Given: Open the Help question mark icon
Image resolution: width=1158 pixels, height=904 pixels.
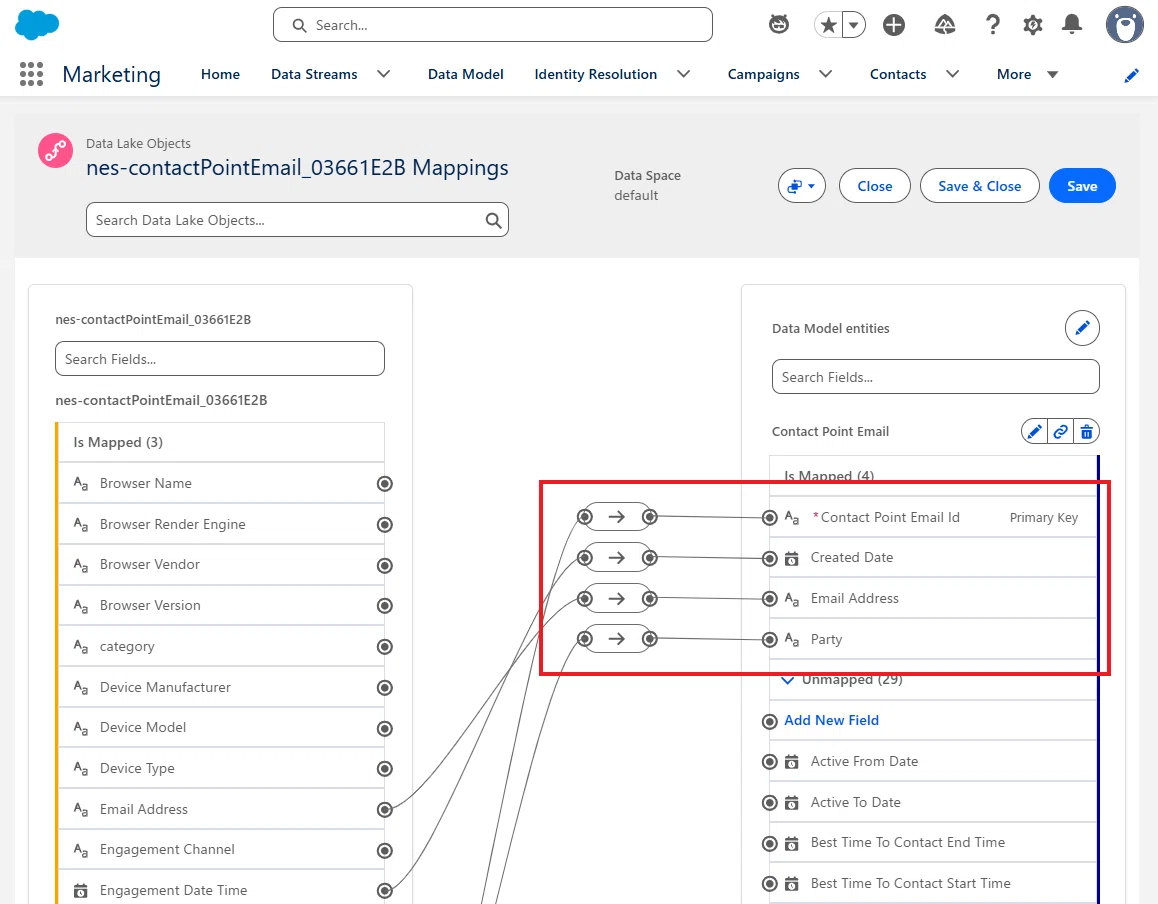Looking at the screenshot, I should coord(993,25).
